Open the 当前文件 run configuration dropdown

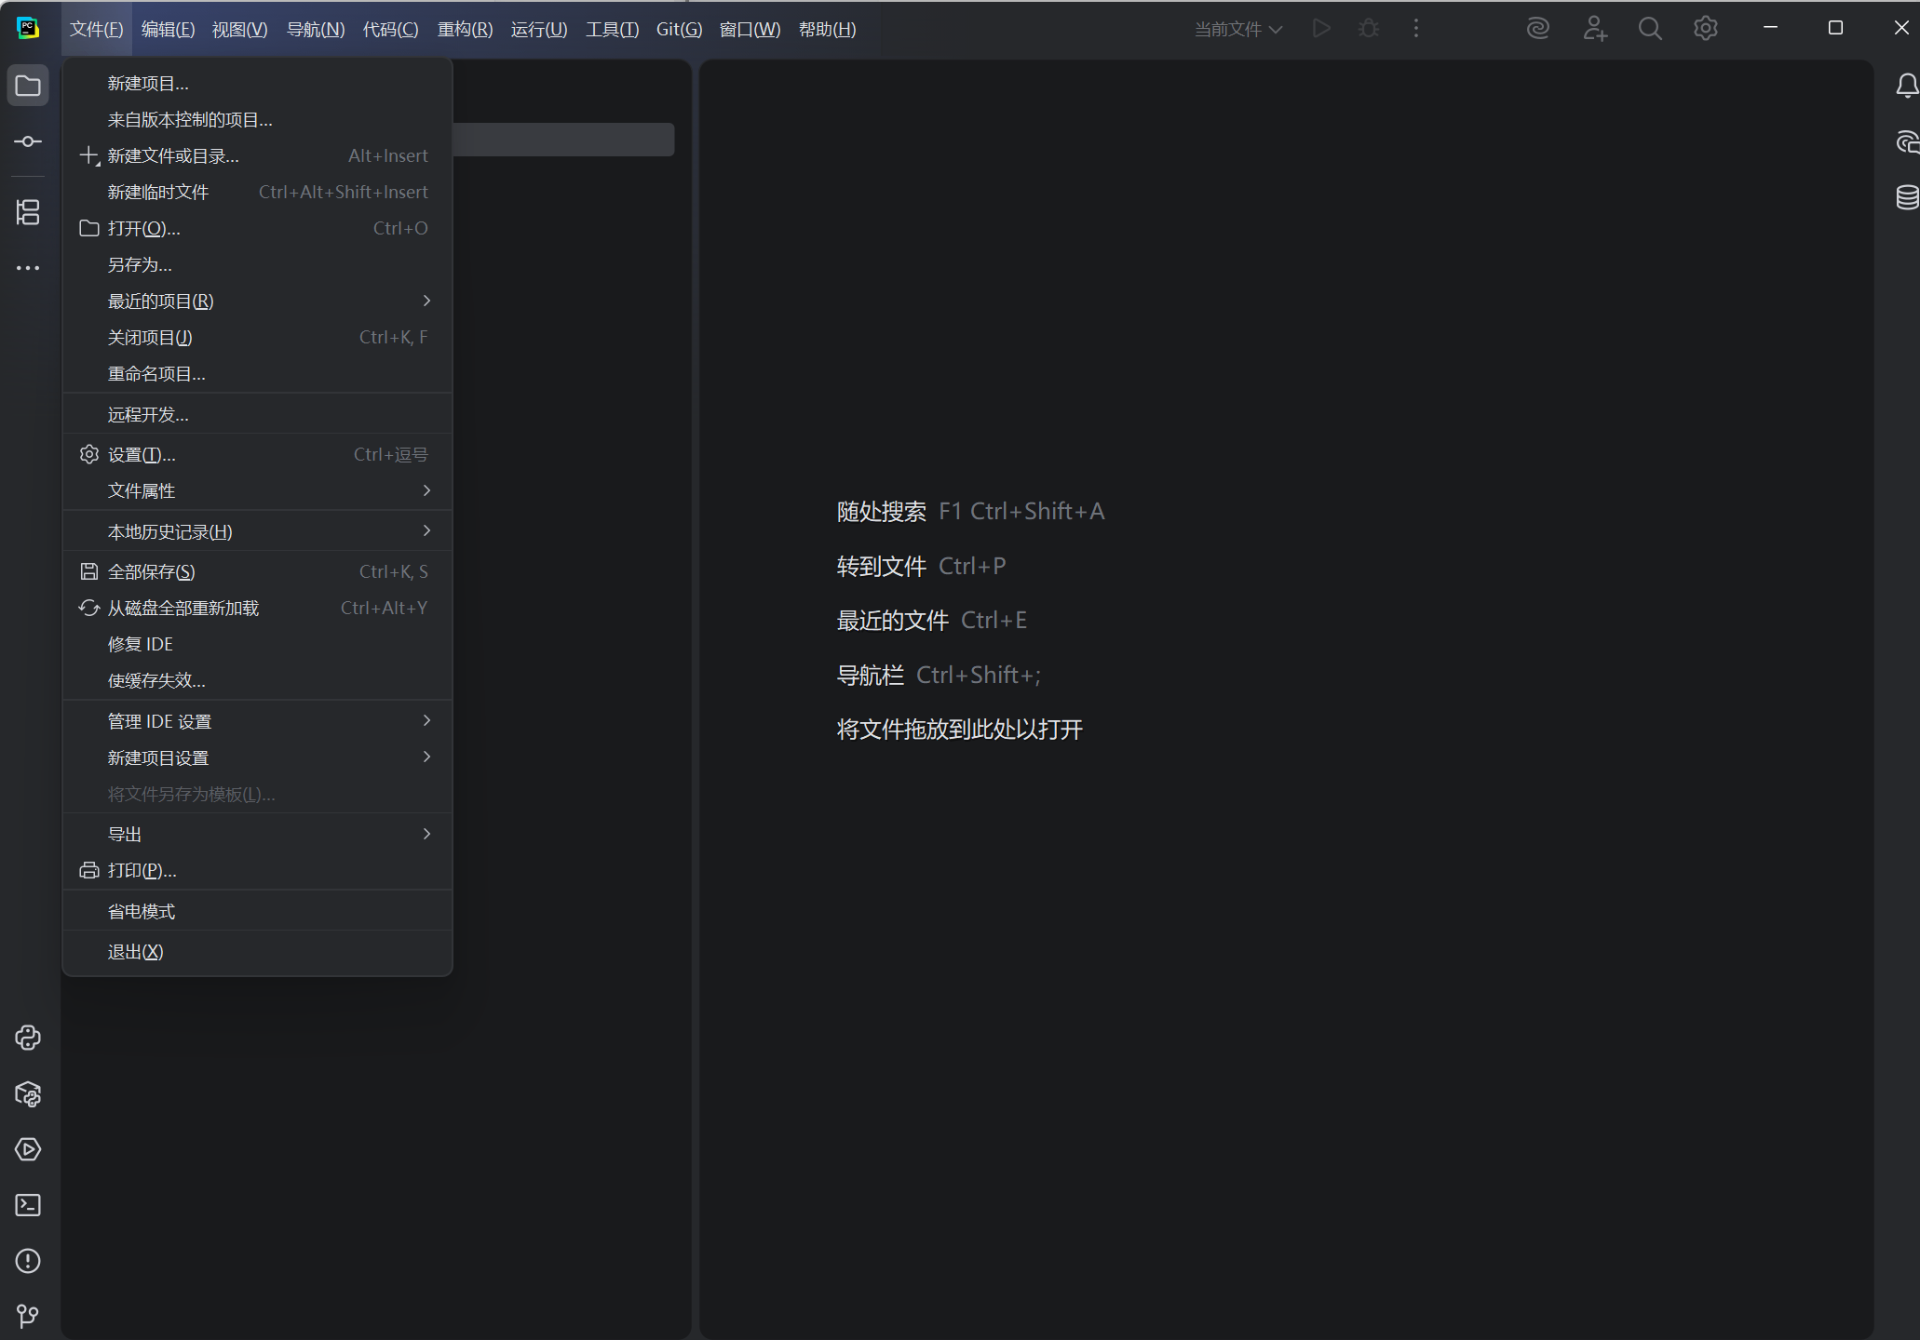tap(1238, 29)
